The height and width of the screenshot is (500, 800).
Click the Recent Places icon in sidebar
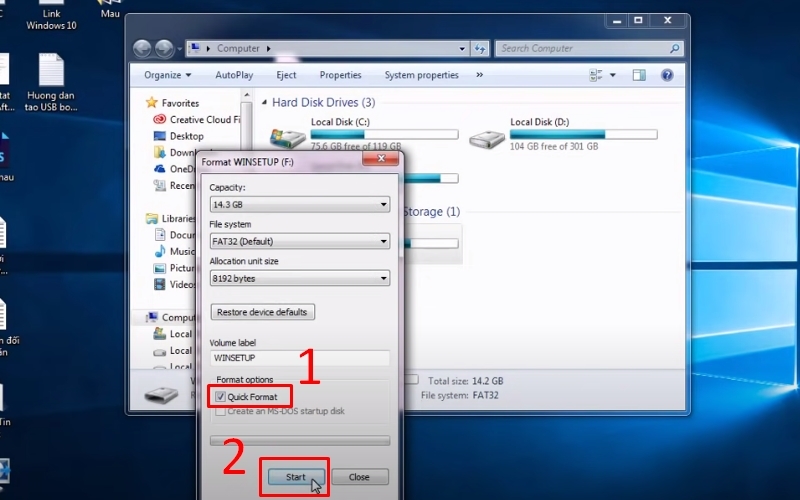[x=160, y=186]
